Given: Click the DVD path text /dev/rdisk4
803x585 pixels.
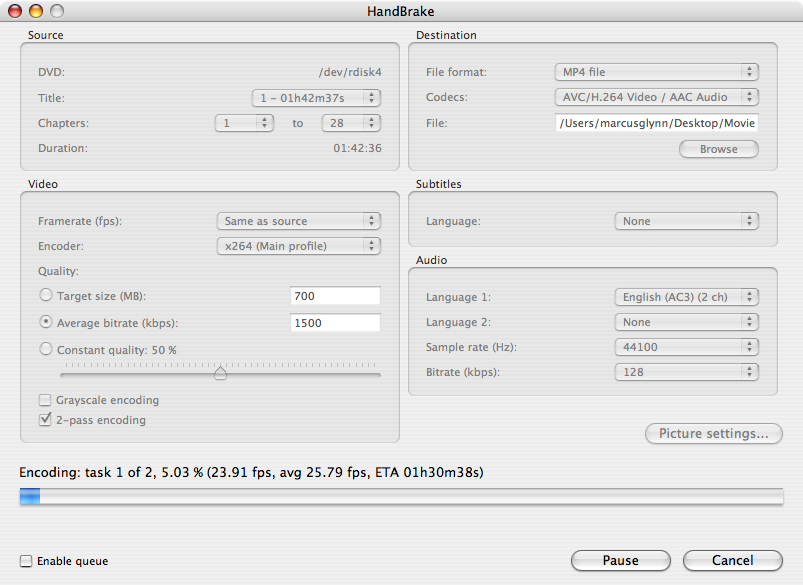Looking at the screenshot, I should [350, 72].
